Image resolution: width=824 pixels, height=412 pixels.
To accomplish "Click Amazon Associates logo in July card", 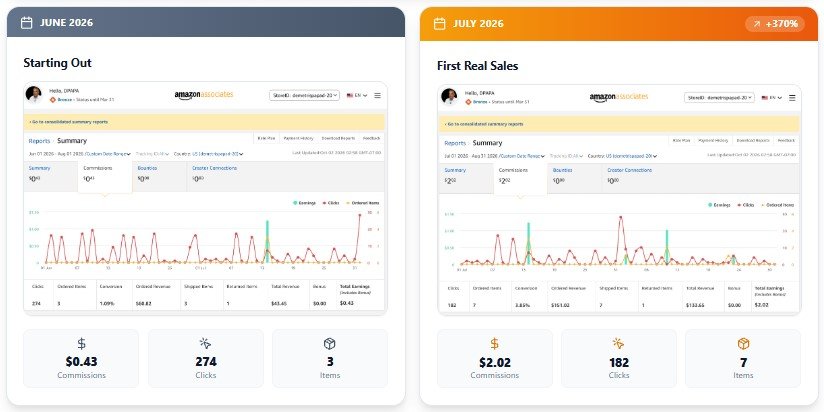I will [x=619, y=97].
